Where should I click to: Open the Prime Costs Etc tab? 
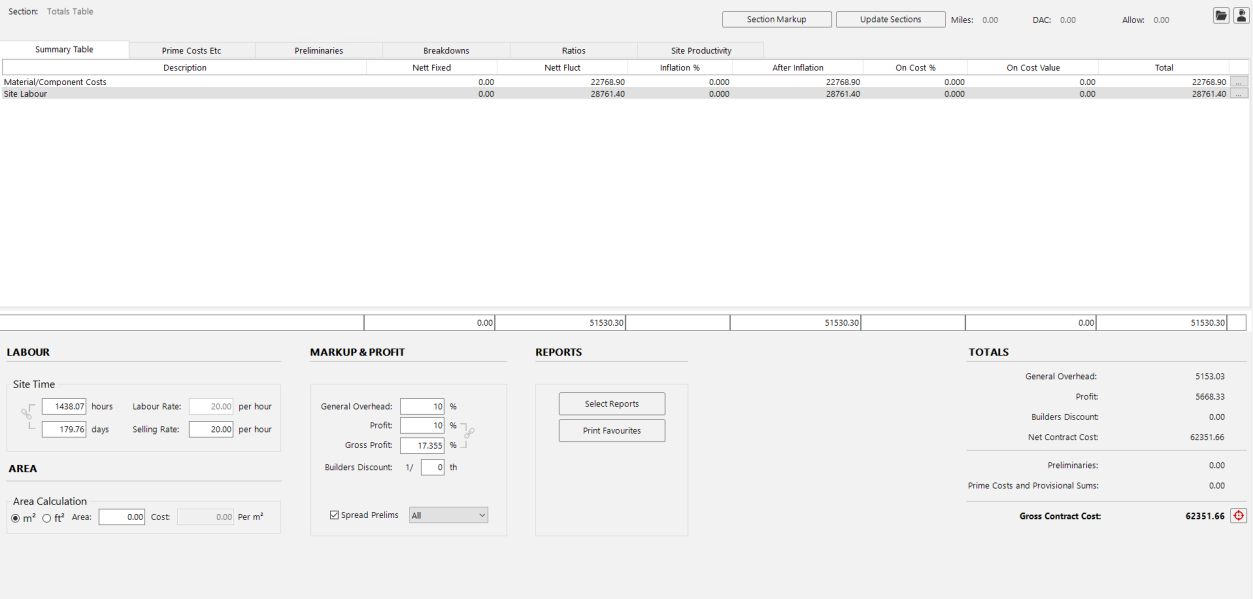(x=192, y=50)
